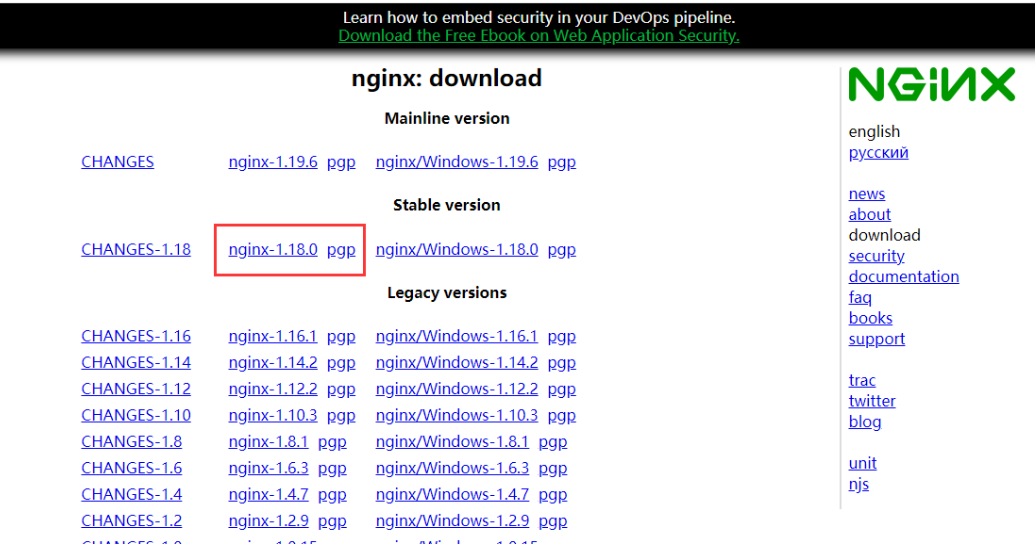Open the faq page
The image size is (1036, 544).
click(x=860, y=298)
